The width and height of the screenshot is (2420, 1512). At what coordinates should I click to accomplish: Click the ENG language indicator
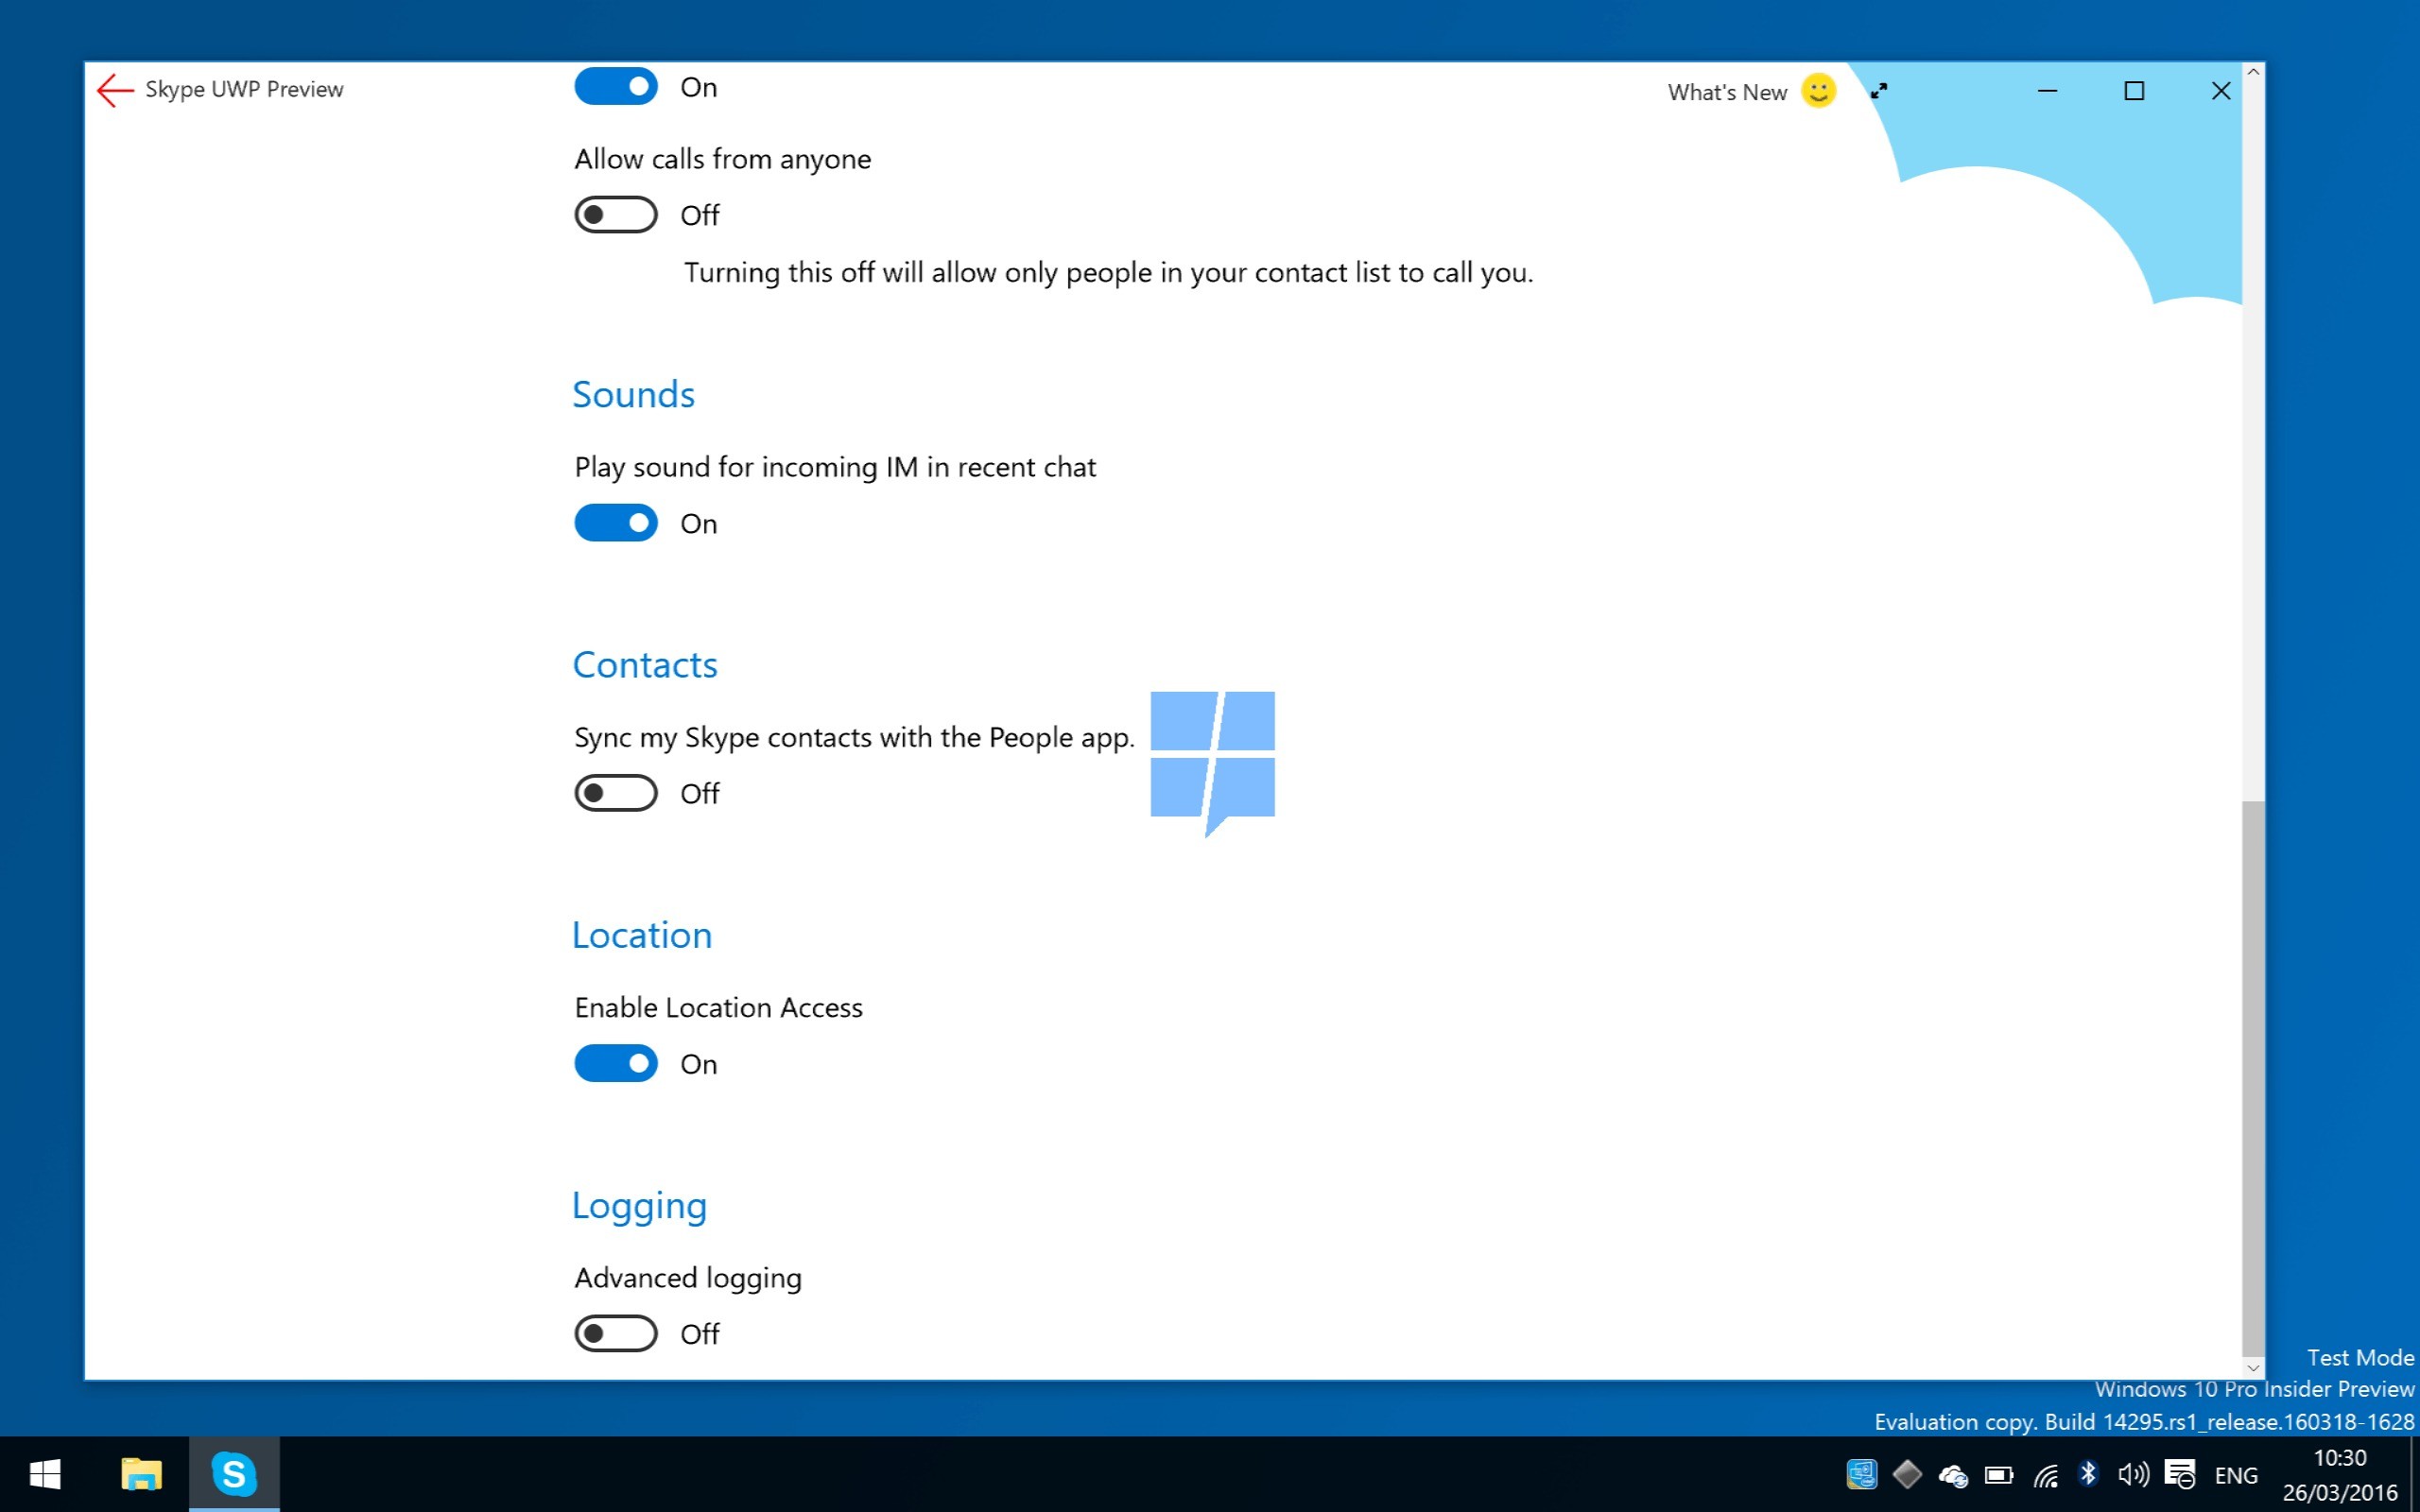[x=2236, y=1475]
